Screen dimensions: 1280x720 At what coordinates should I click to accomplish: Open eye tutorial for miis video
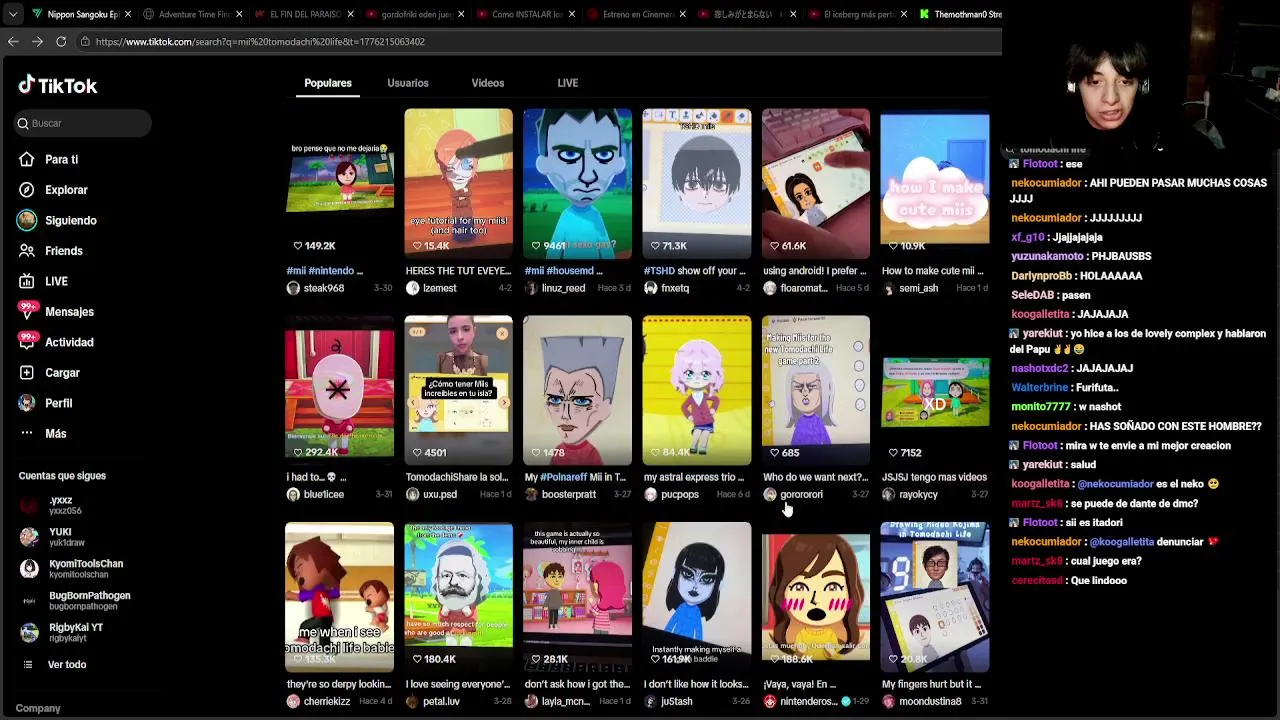click(458, 183)
